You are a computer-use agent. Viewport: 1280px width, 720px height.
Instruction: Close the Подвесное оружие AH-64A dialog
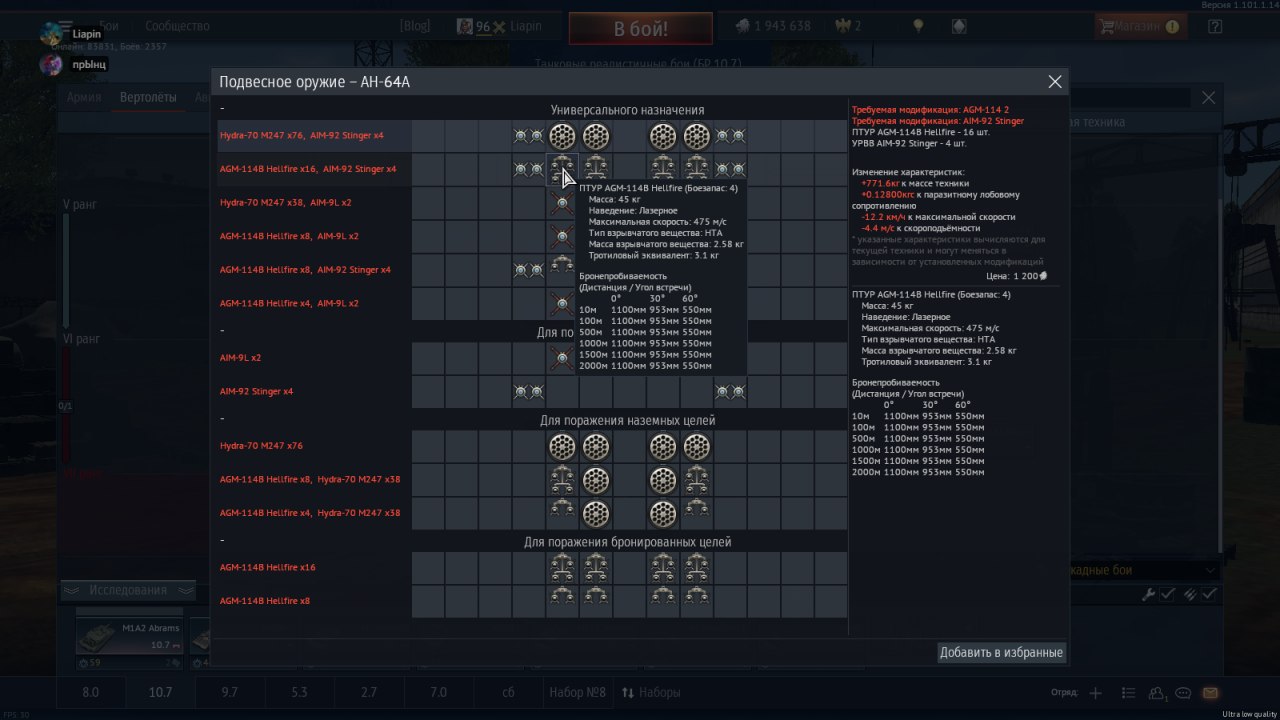pyautogui.click(x=1054, y=82)
